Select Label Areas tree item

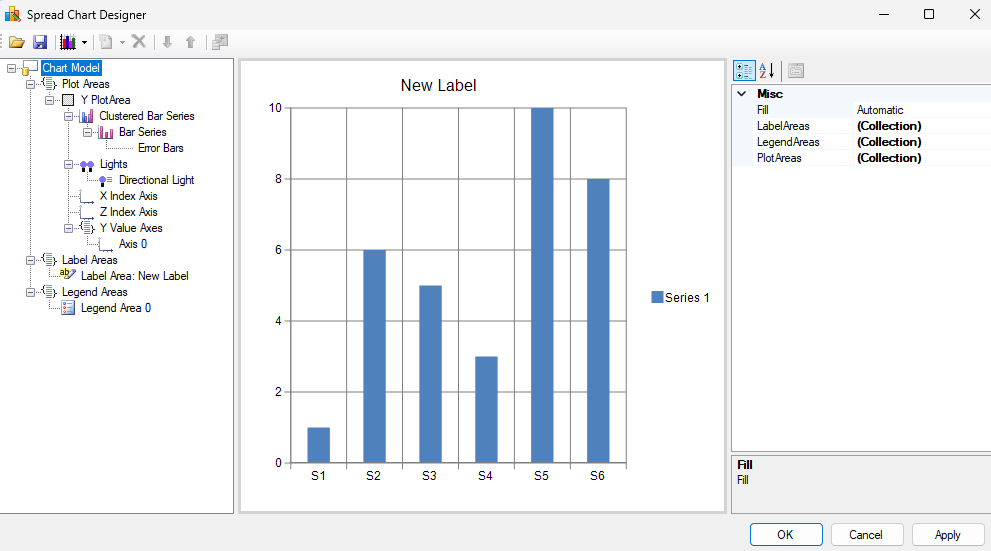[89, 260]
